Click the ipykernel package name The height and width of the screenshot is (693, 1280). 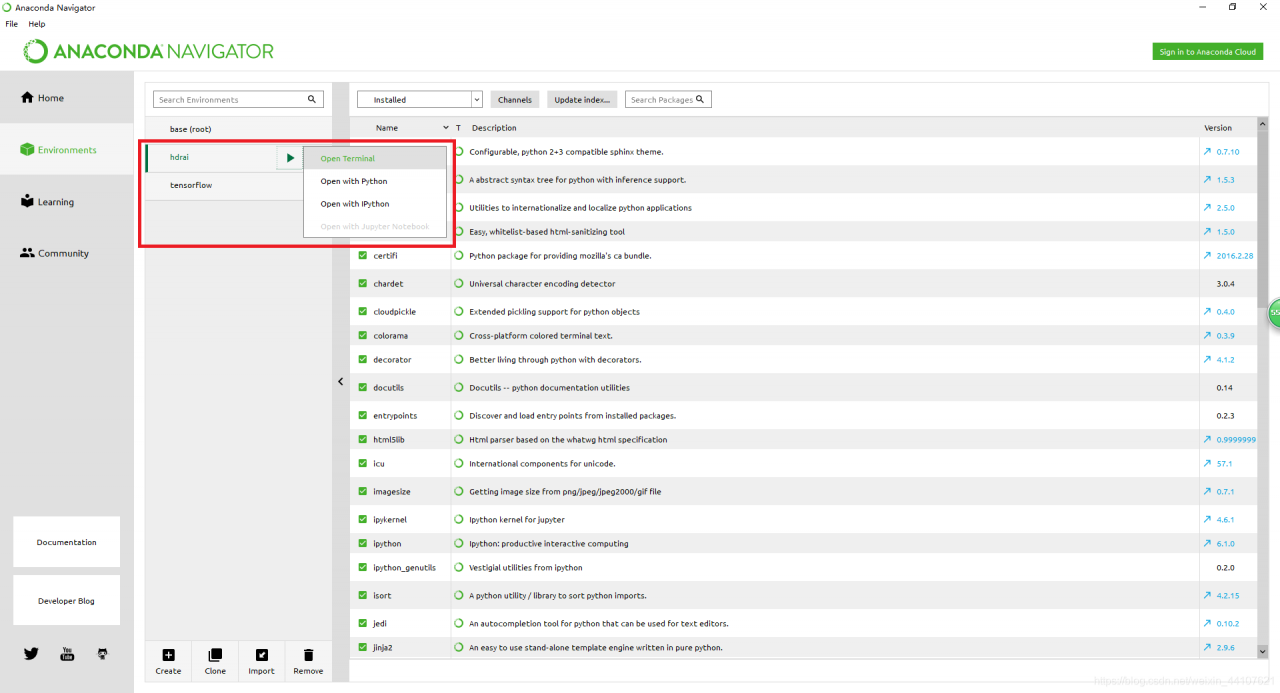click(x=390, y=520)
